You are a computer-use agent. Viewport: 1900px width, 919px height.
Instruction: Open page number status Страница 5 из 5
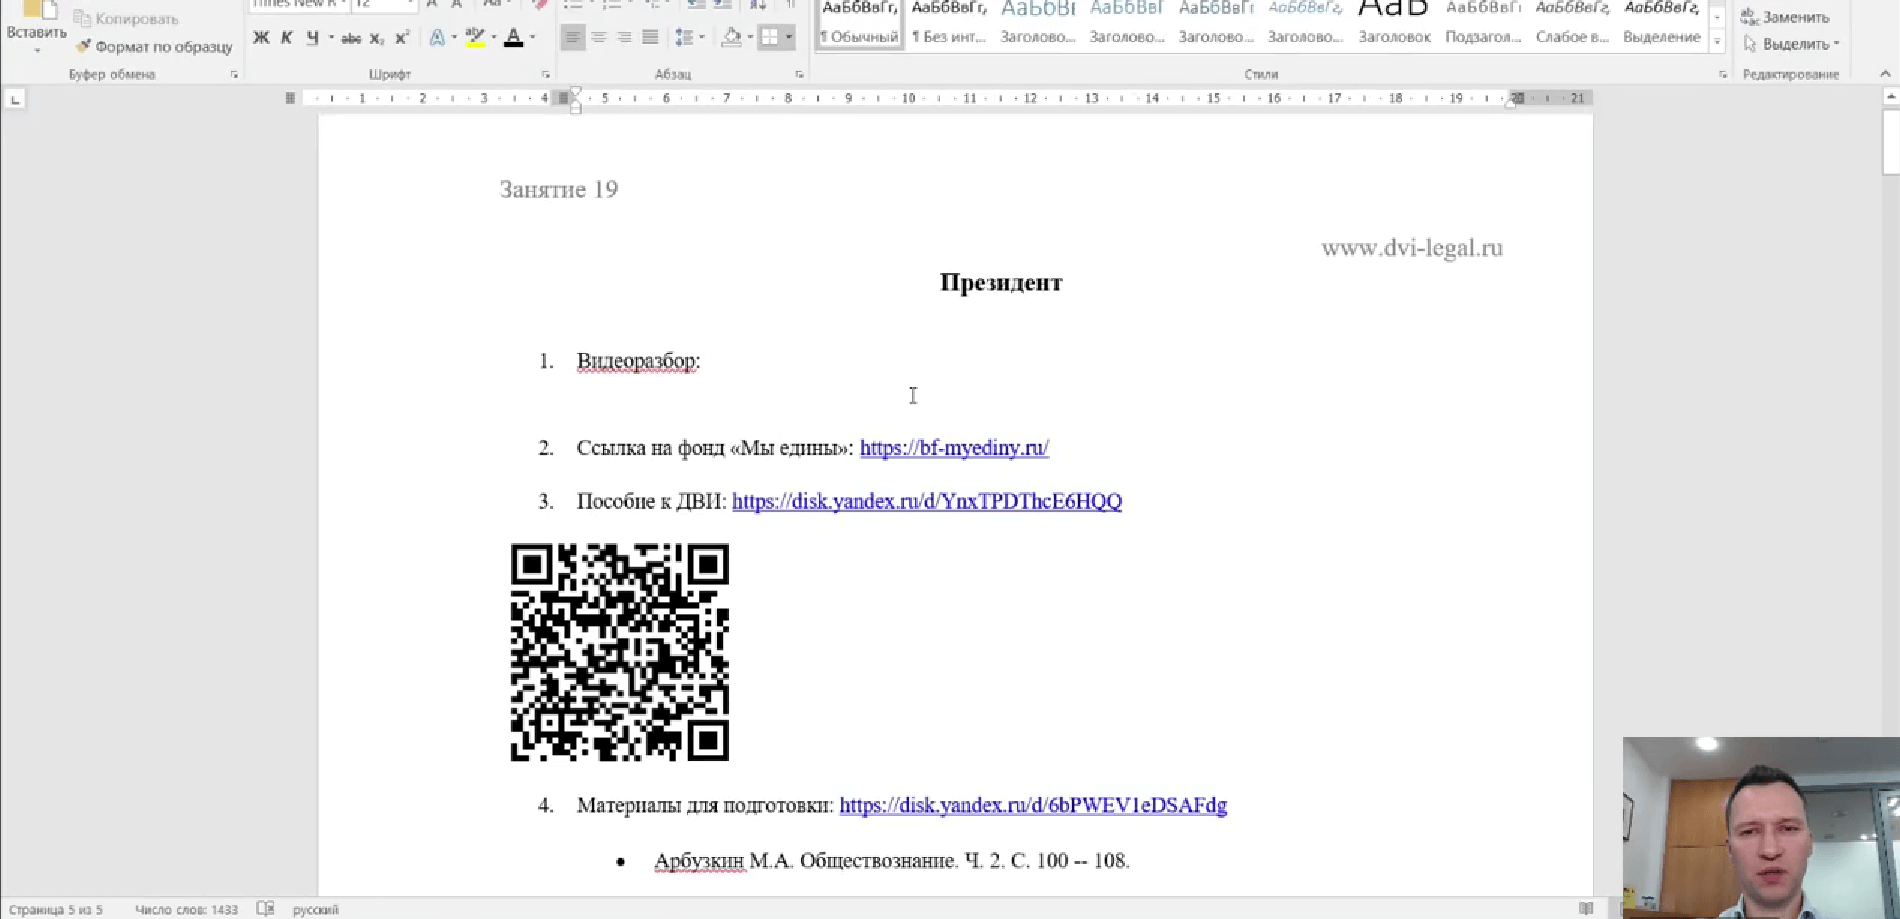click(56, 910)
